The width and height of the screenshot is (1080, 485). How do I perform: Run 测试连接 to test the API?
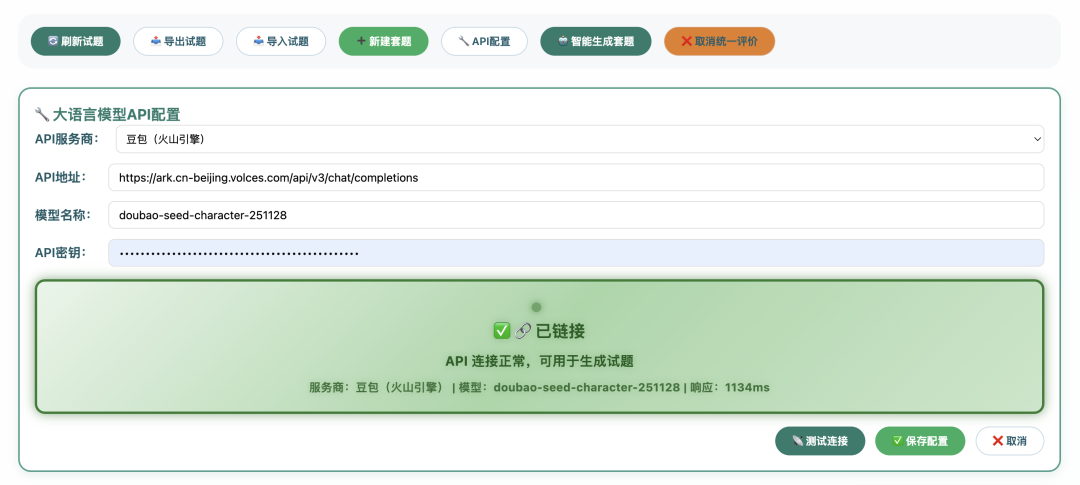pos(820,441)
